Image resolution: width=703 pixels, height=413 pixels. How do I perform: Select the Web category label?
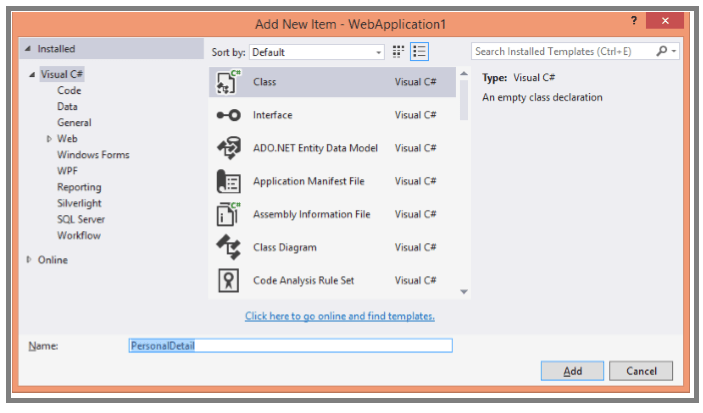67,139
